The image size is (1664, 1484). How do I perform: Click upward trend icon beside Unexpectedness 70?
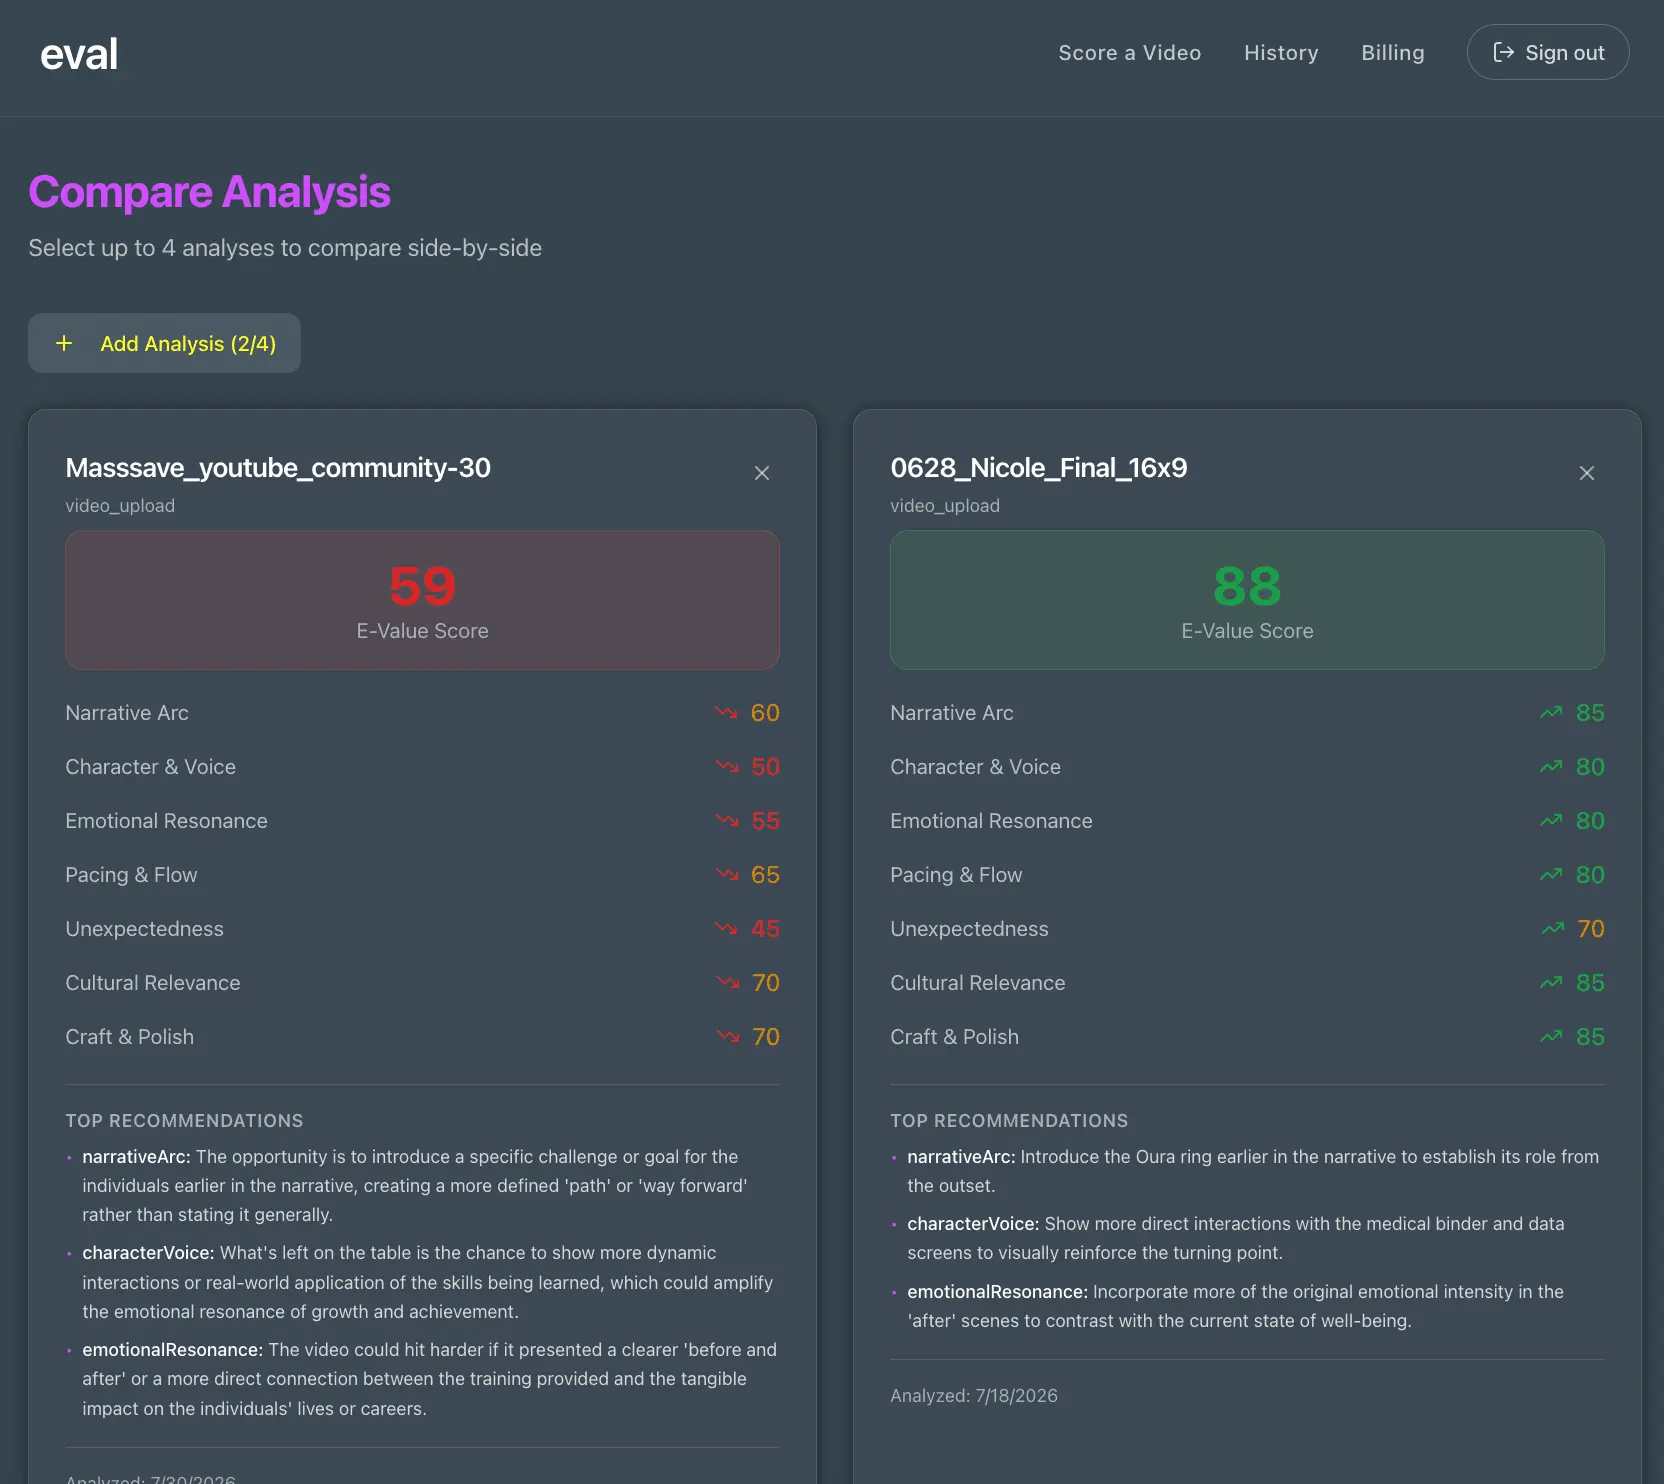tap(1553, 929)
